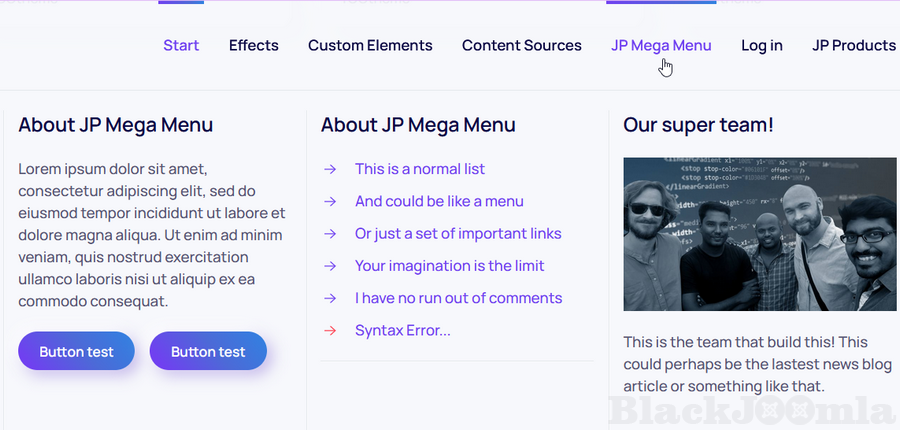Screen dimensions: 900x430
Task: Click the "Syntax Error..." link
Action: (402, 331)
